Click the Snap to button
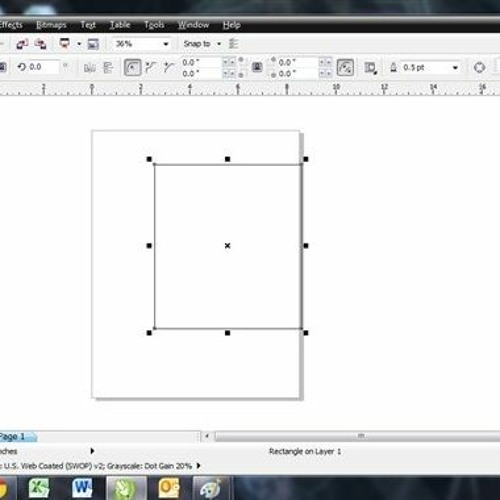The image size is (500, 500). coord(197,44)
